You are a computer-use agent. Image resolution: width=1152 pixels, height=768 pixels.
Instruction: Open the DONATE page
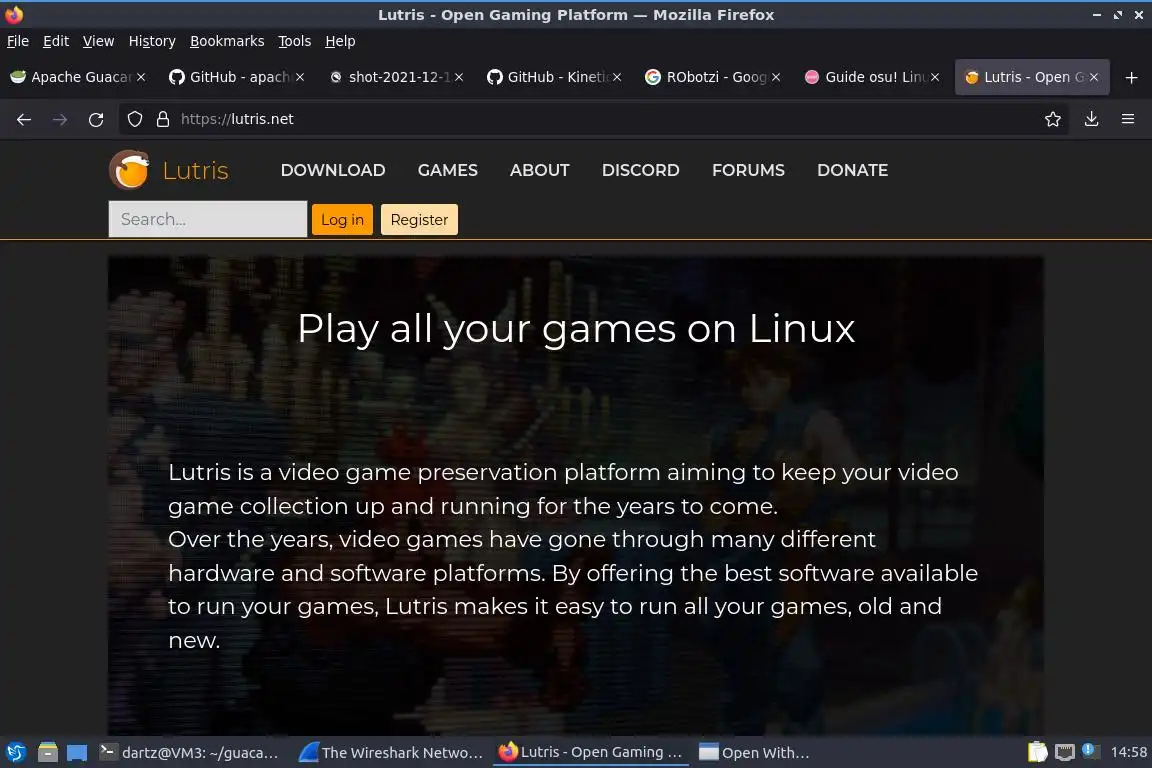pos(852,171)
